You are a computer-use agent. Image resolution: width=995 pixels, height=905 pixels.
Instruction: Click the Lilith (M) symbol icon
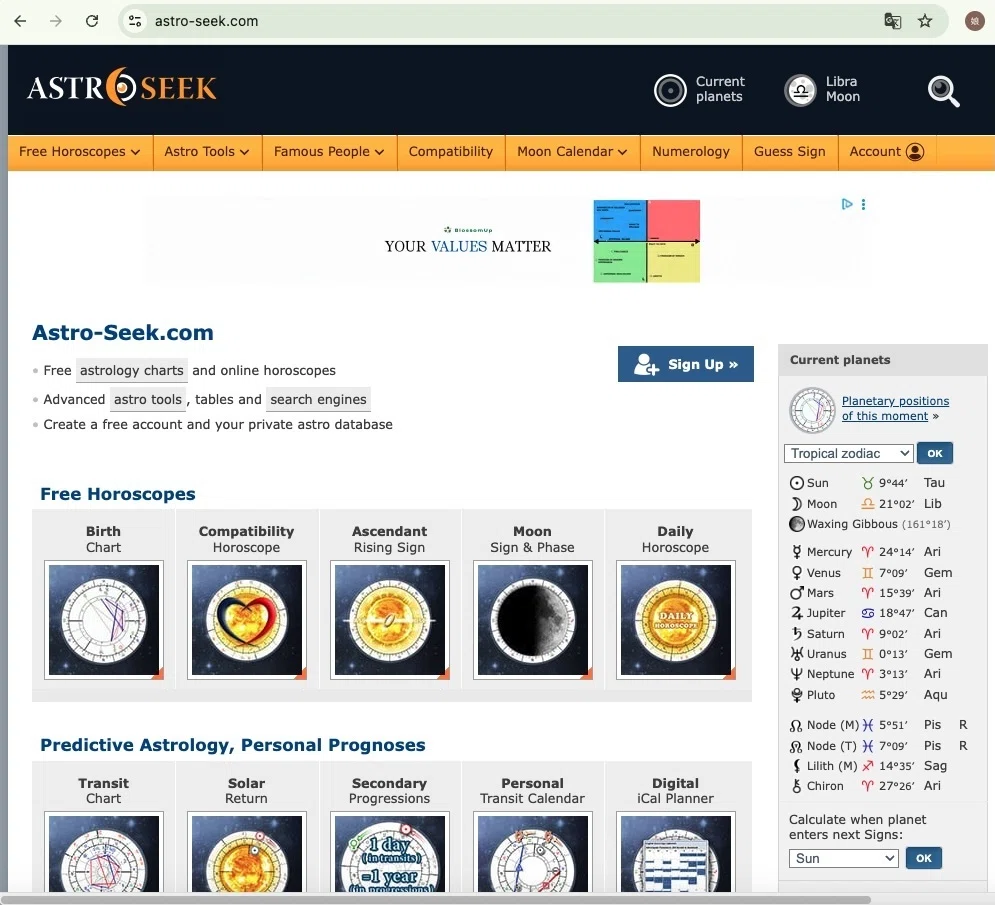coord(796,766)
